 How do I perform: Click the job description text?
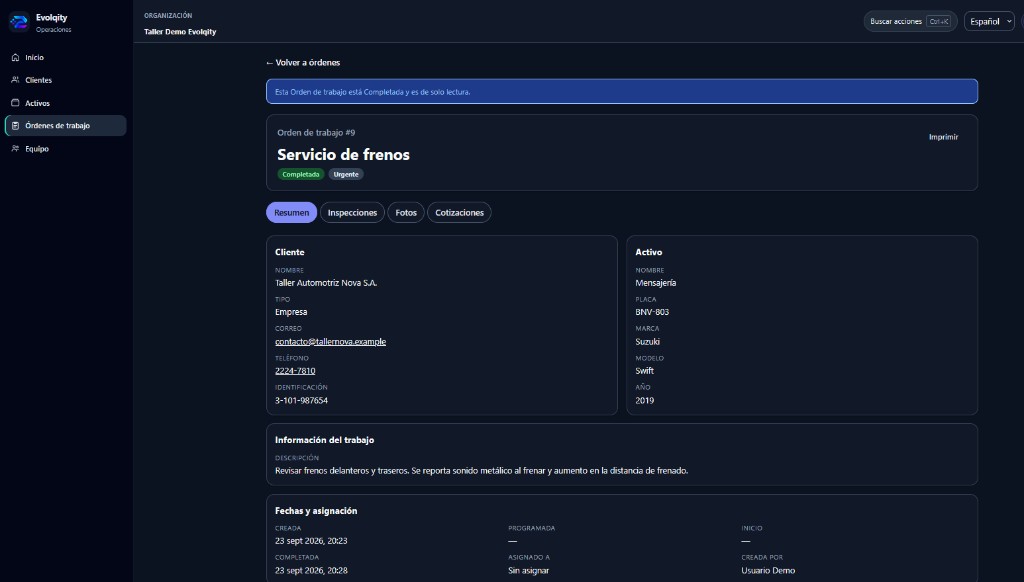(481, 471)
